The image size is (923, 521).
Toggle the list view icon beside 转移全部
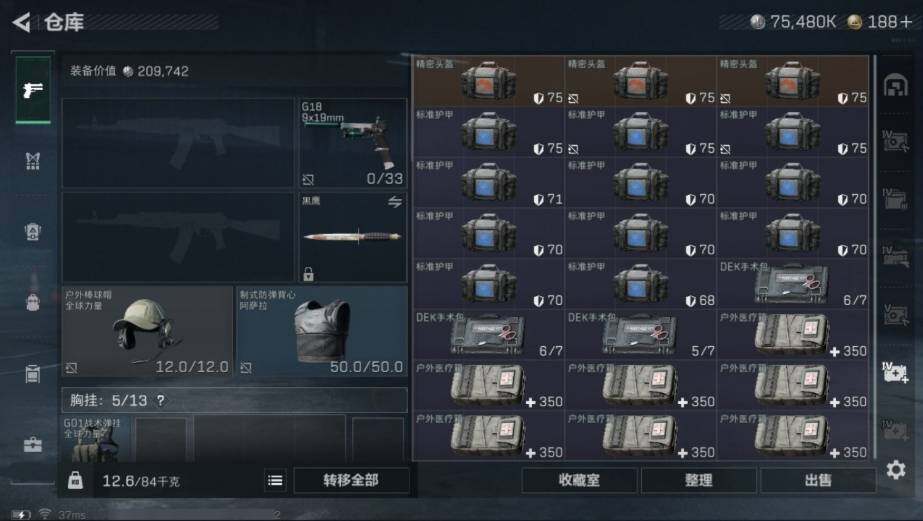[275, 480]
